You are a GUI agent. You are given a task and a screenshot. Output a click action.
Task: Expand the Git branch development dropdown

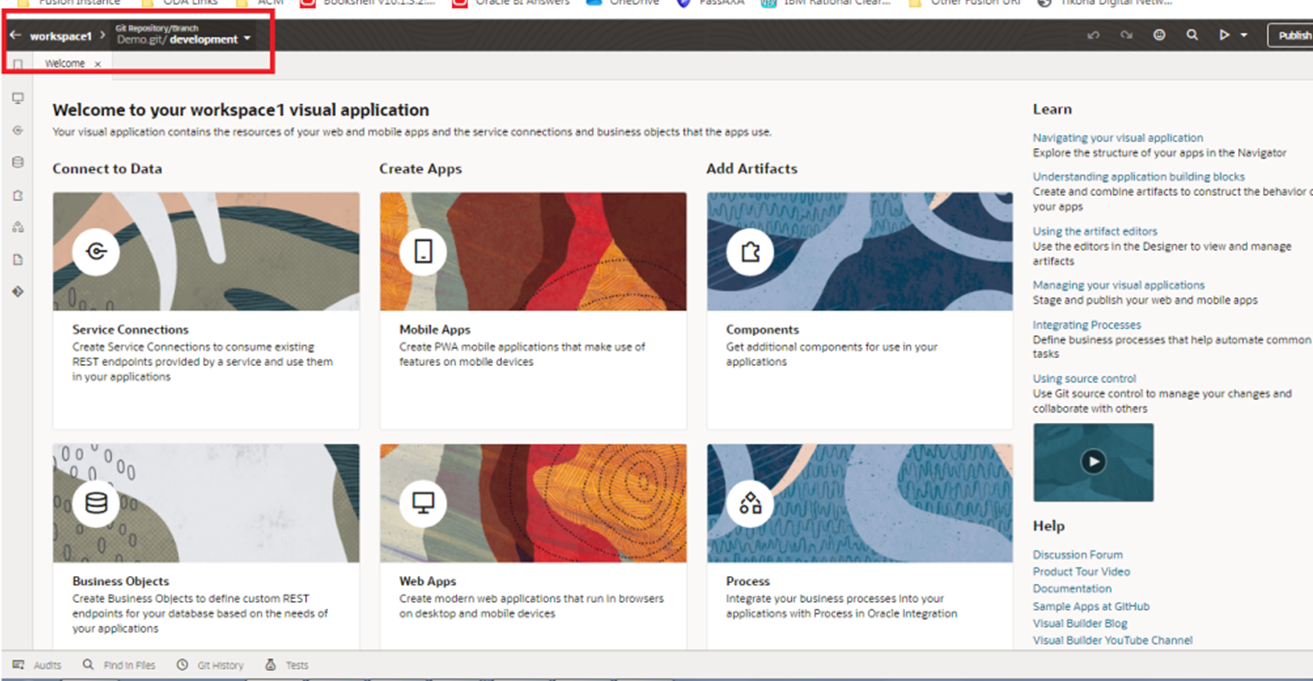click(x=247, y=40)
